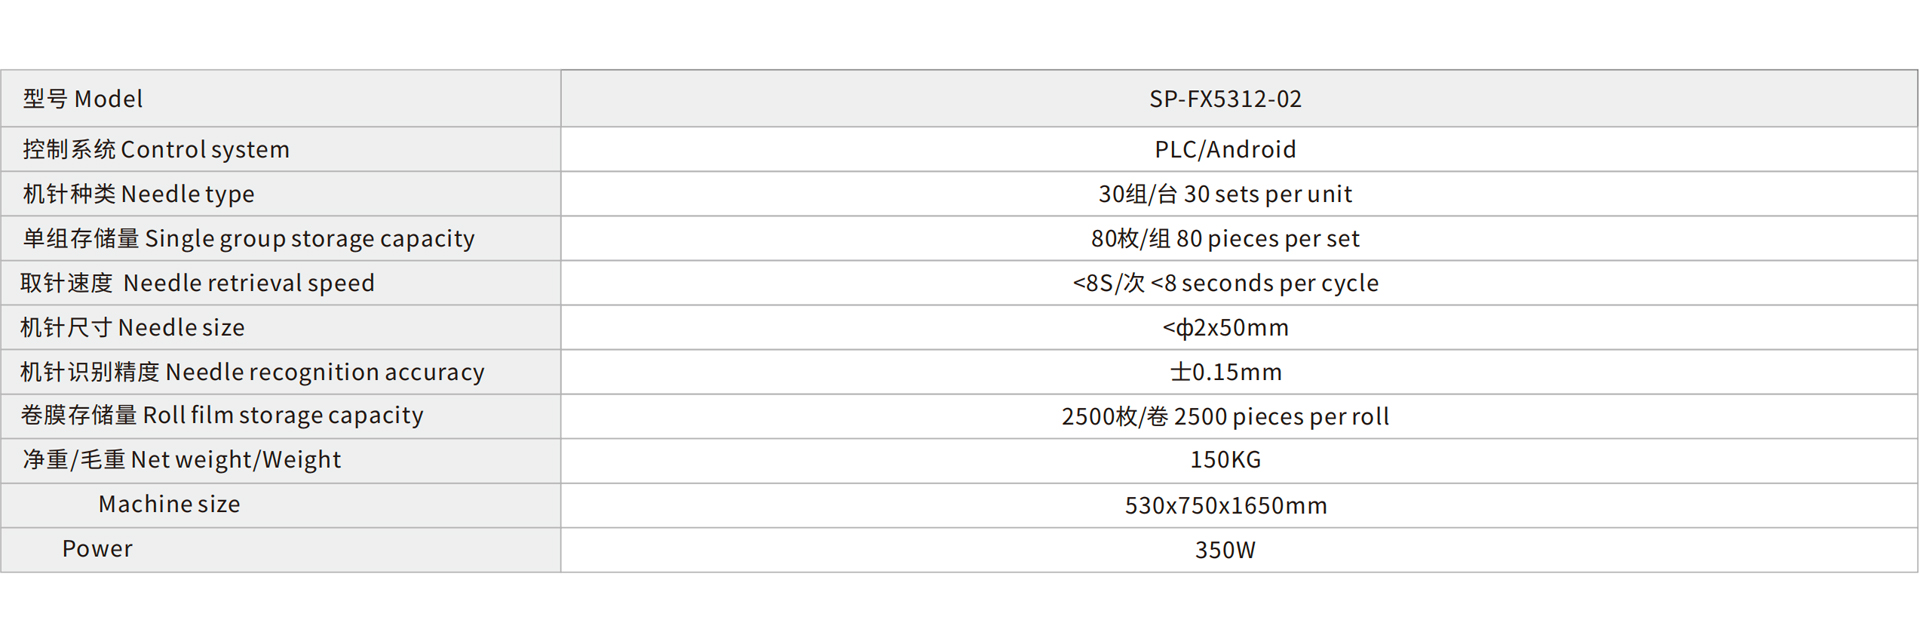This screenshot has height=640, width=1920.
Task: Click the Control system row label
Action: click(x=156, y=150)
